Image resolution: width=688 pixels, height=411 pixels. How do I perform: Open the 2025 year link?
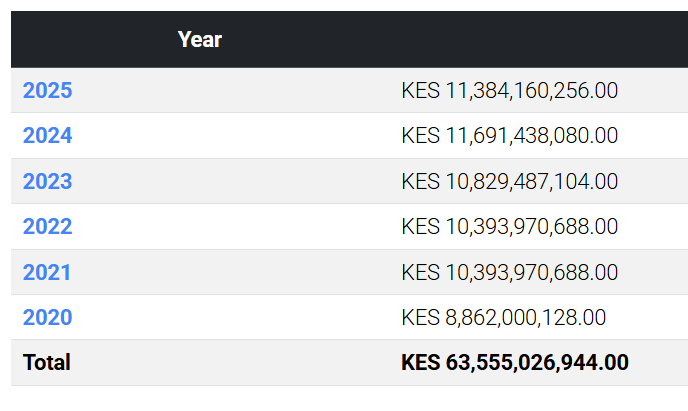coord(47,91)
